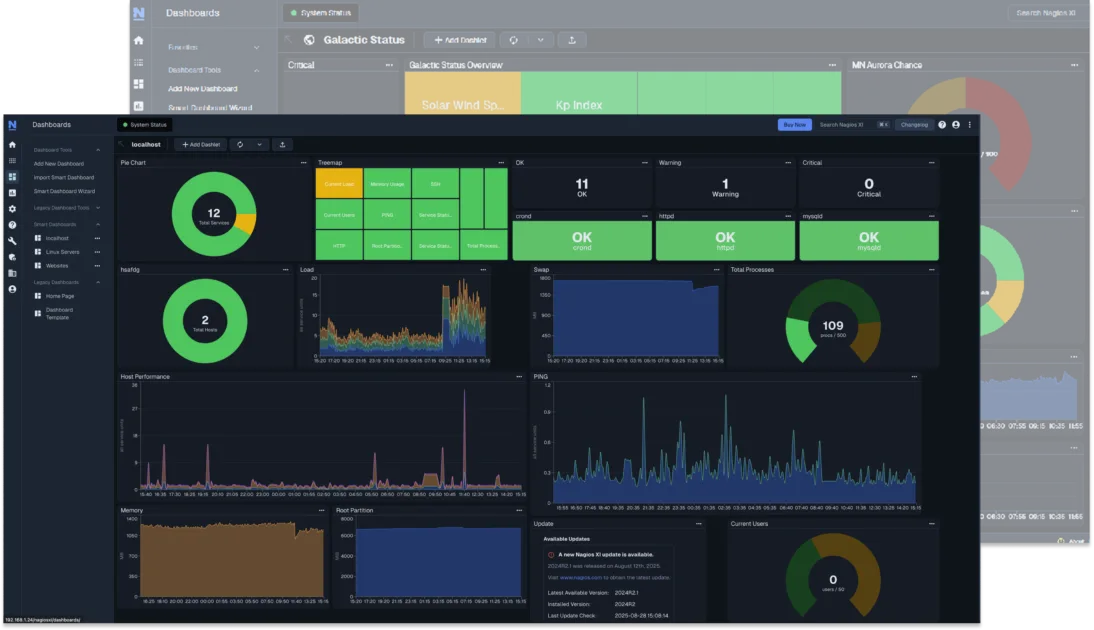The width and height of the screenshot is (1094, 630).
Task: Select the Home icon in the left sidebar
Action: pos(13,145)
